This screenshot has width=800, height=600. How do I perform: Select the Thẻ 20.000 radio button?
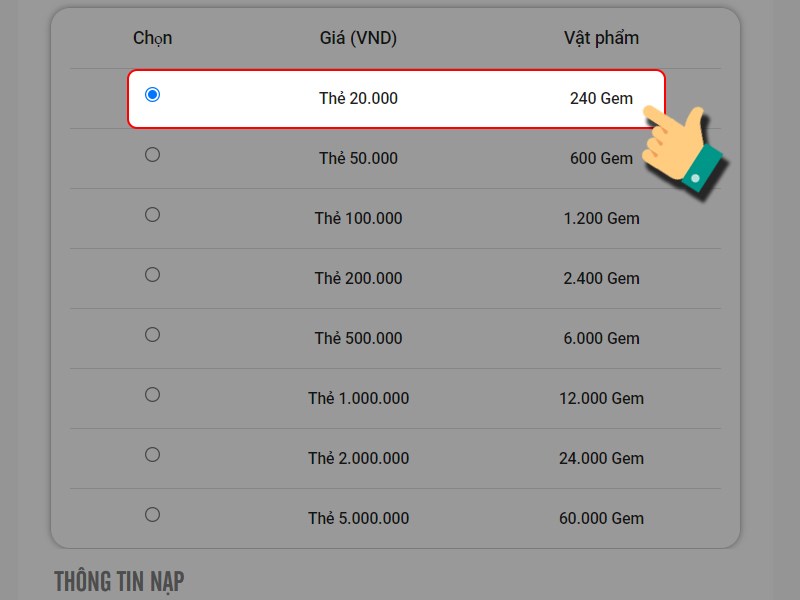[x=152, y=94]
